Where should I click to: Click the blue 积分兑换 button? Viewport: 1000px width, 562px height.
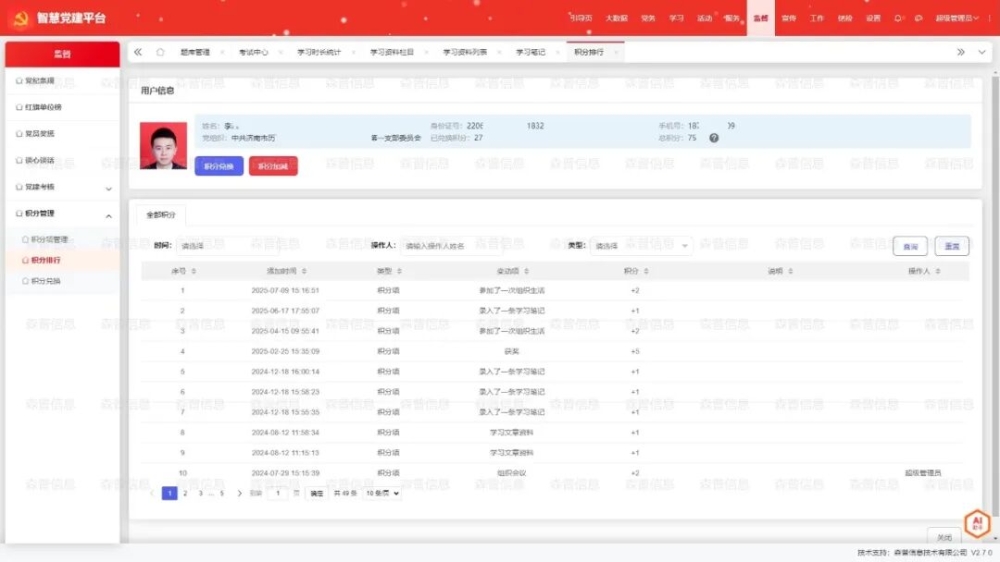[218, 166]
